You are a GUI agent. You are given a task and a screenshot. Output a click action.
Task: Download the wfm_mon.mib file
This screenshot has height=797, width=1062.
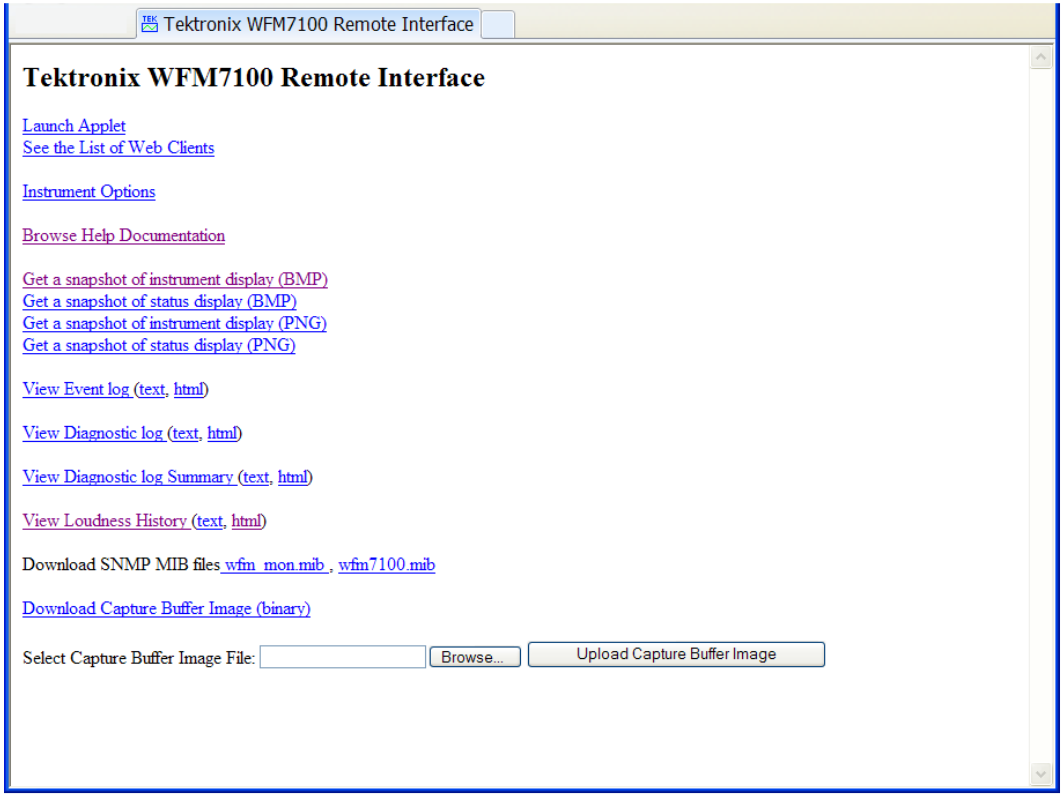coord(274,565)
